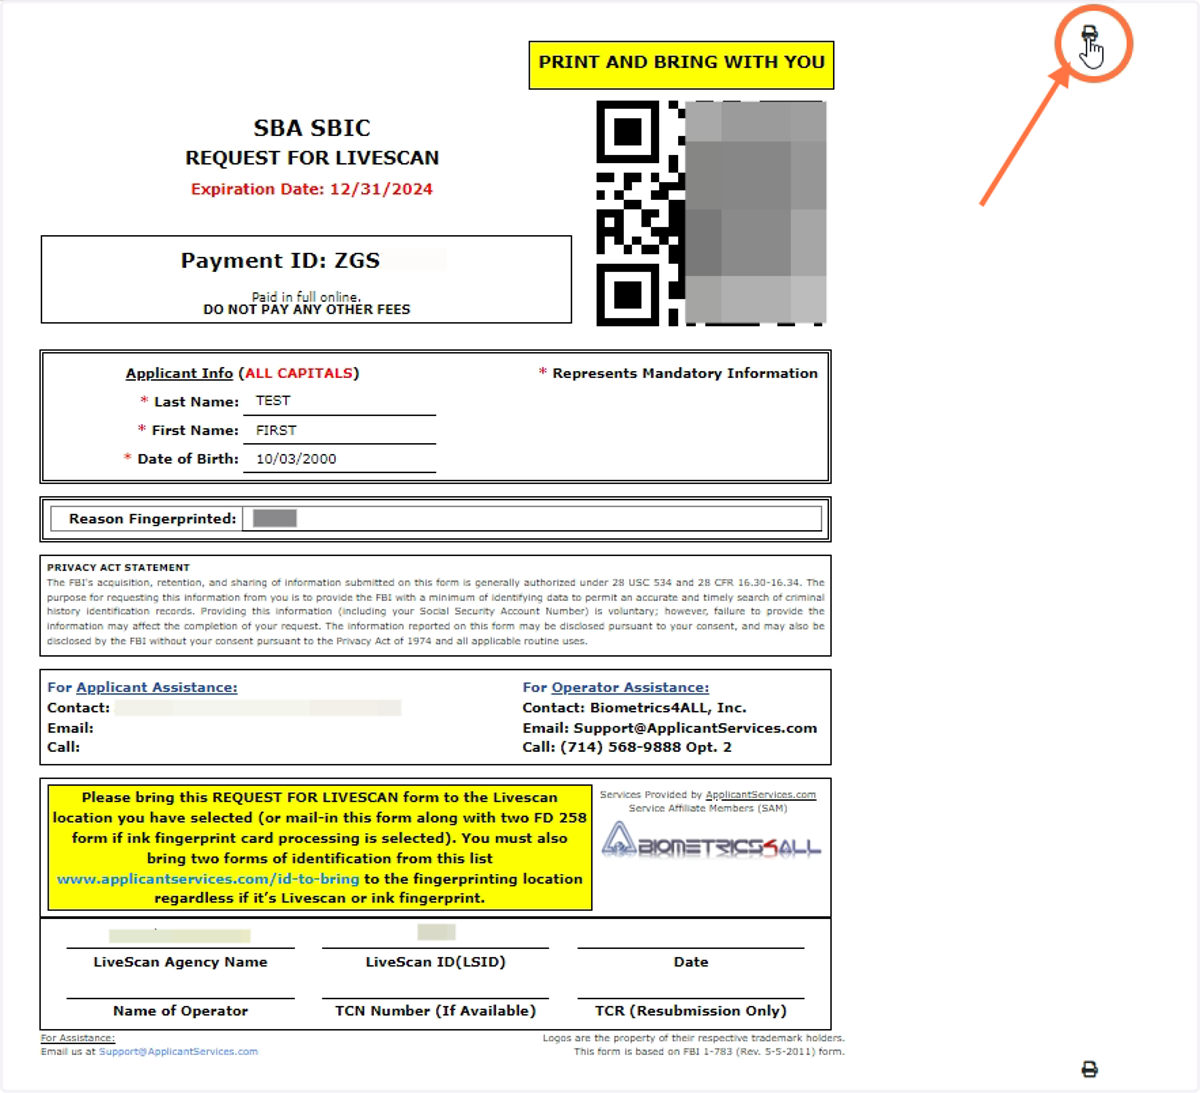This screenshot has width=1200, height=1093.
Task: Click the For Operator Assistance heading
Action: click(616, 688)
